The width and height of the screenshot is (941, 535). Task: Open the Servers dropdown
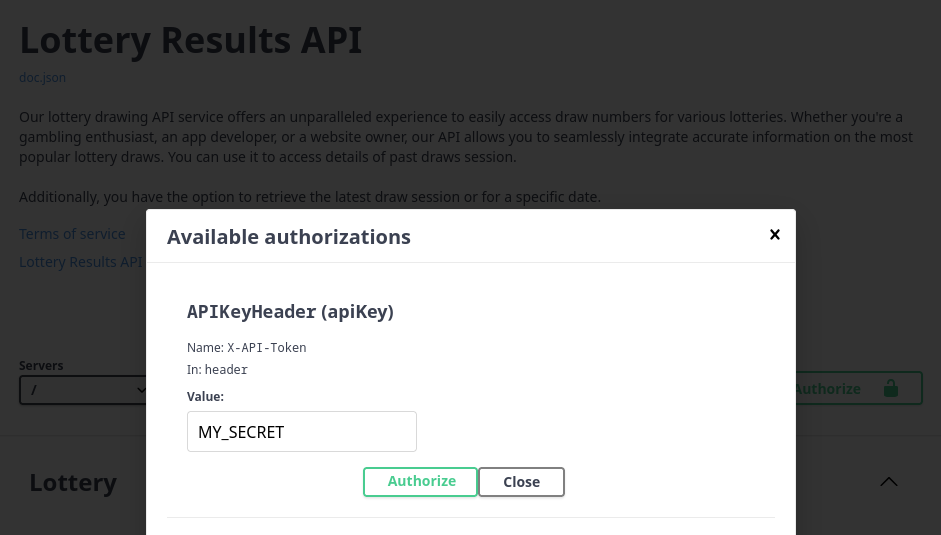pos(84,390)
